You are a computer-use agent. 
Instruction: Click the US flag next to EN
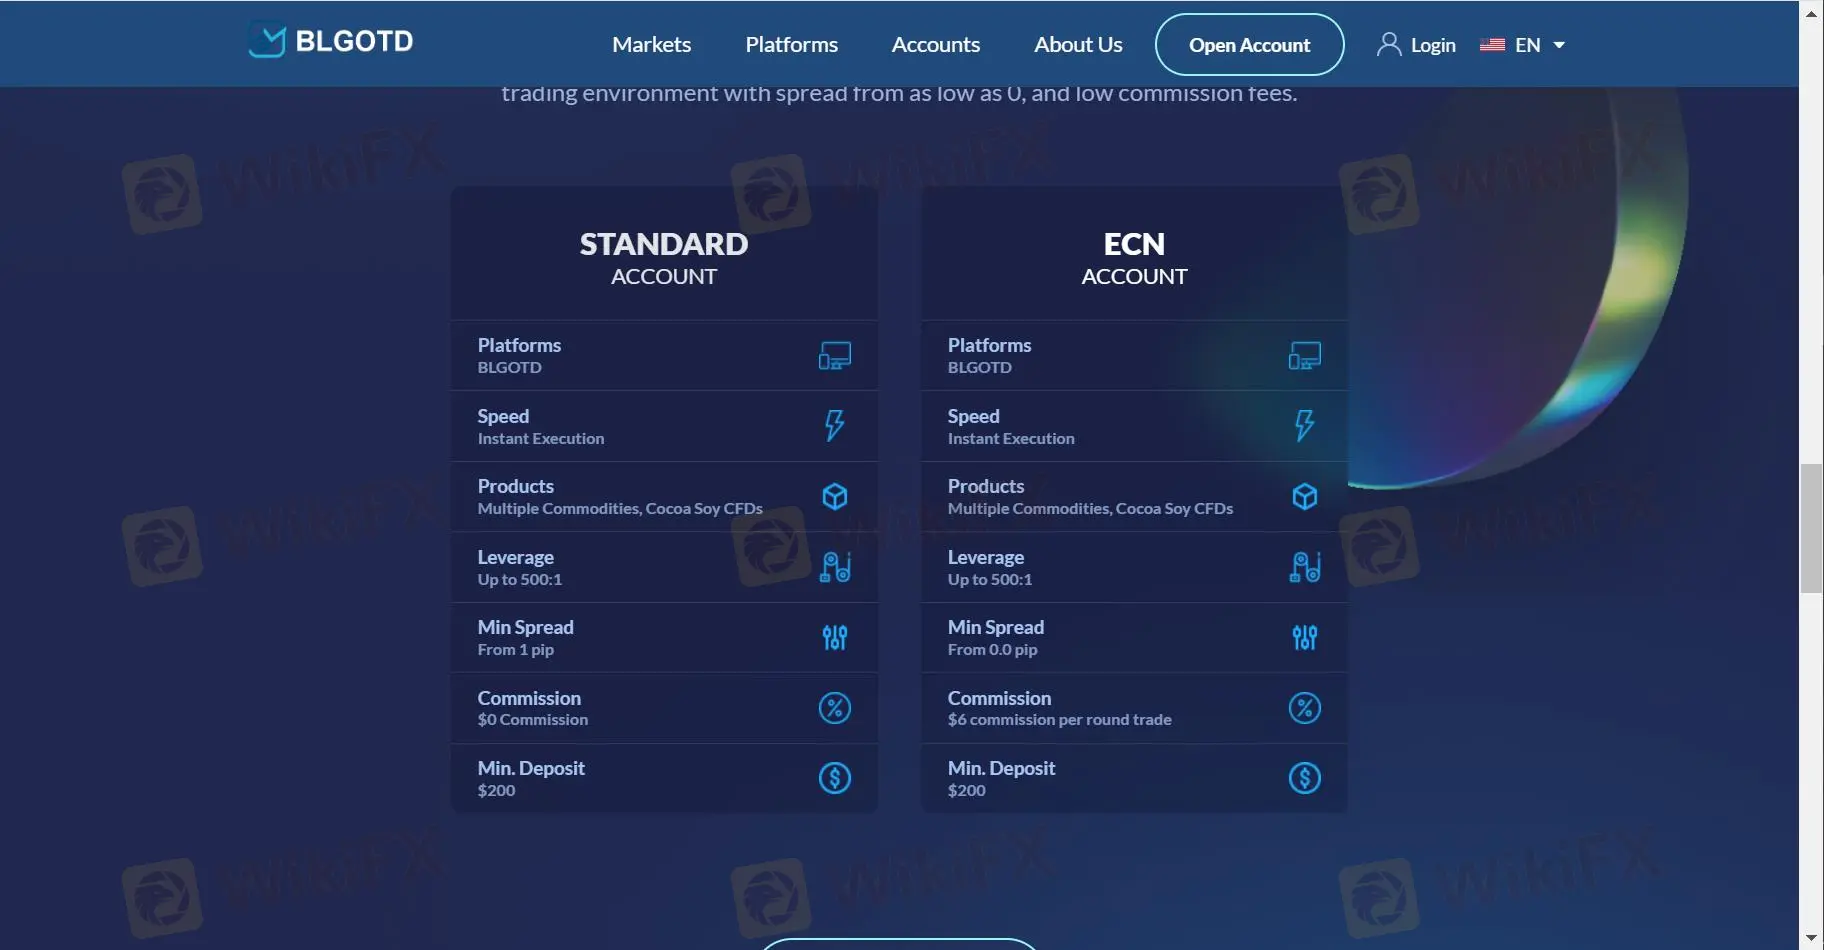pyautogui.click(x=1492, y=44)
